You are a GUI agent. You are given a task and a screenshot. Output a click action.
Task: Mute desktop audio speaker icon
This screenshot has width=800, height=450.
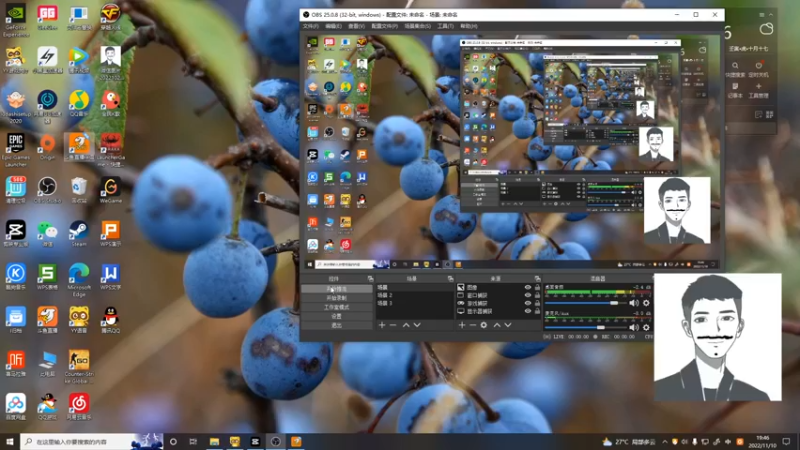pyautogui.click(x=634, y=303)
